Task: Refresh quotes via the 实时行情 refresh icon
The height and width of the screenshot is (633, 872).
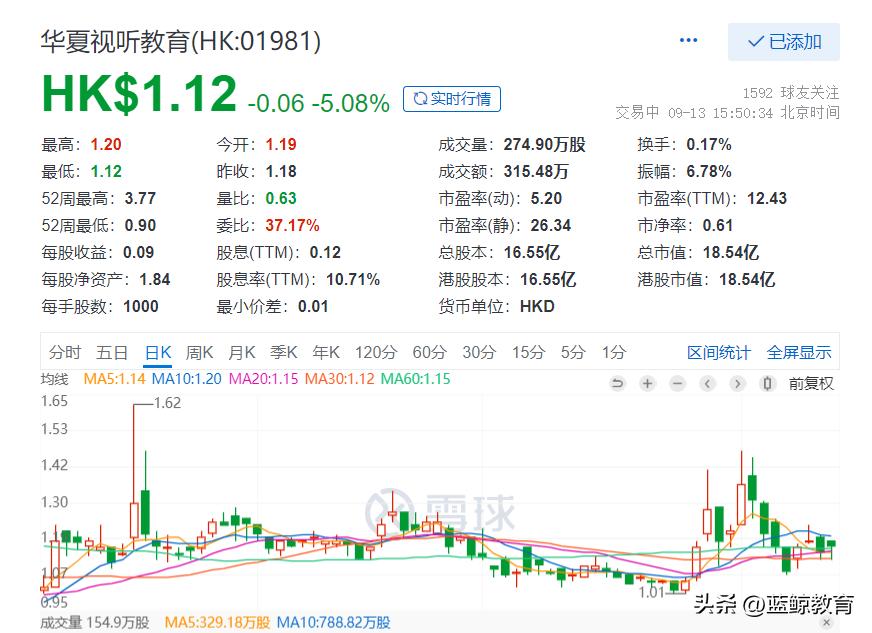Action: coord(418,98)
